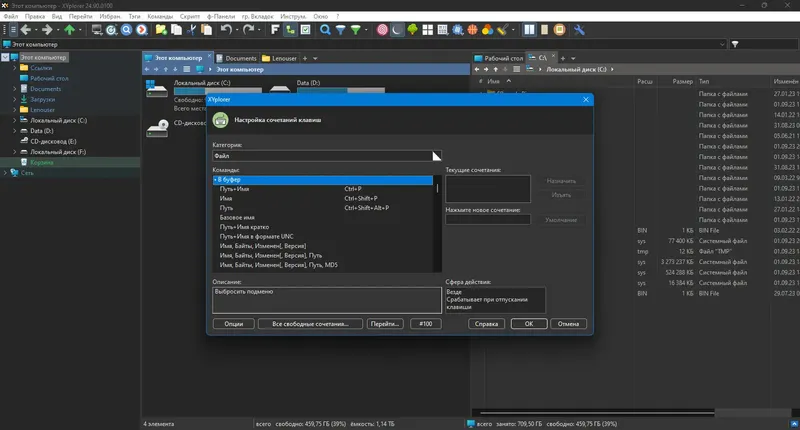The image size is (800, 430).
Task: Expand the Загрузки tree node
Action: (x=14, y=99)
